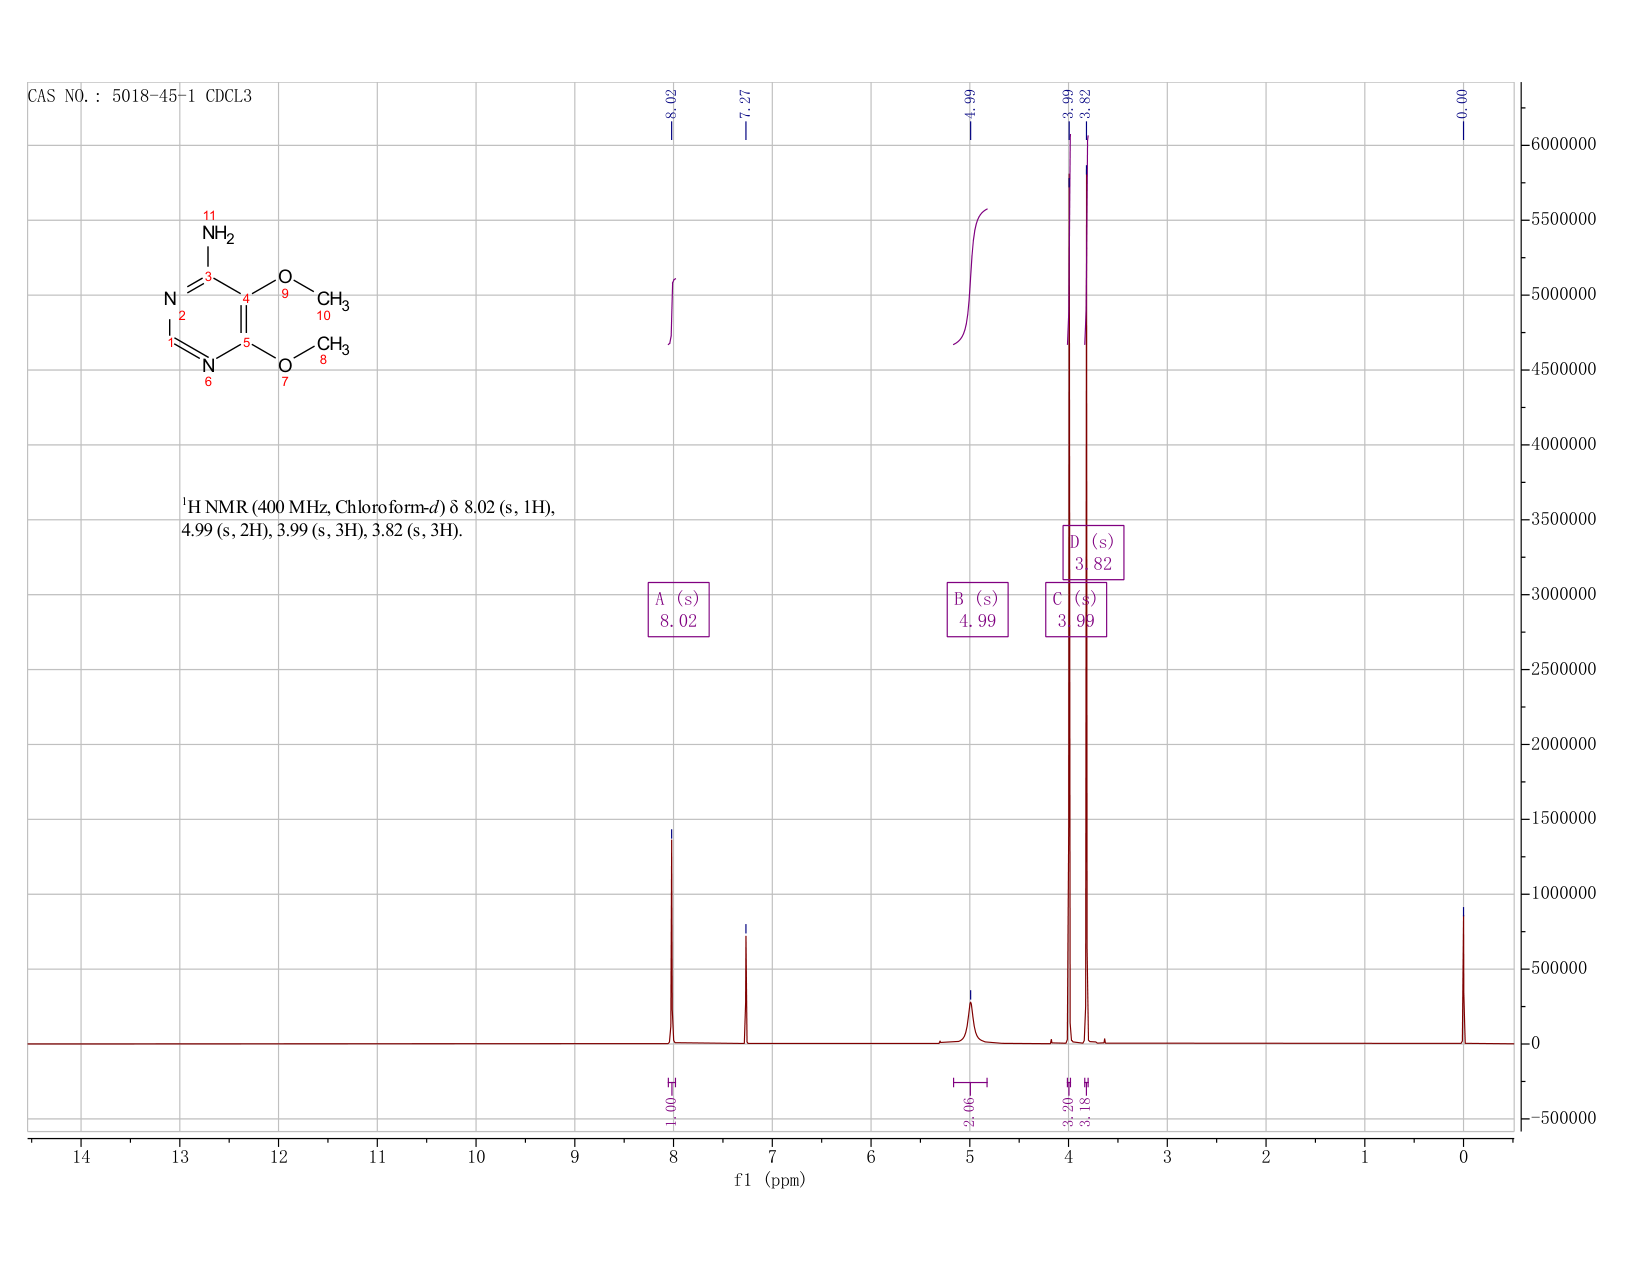
Task: Click the O atom labeled 9 in the structure
Action: click(285, 276)
